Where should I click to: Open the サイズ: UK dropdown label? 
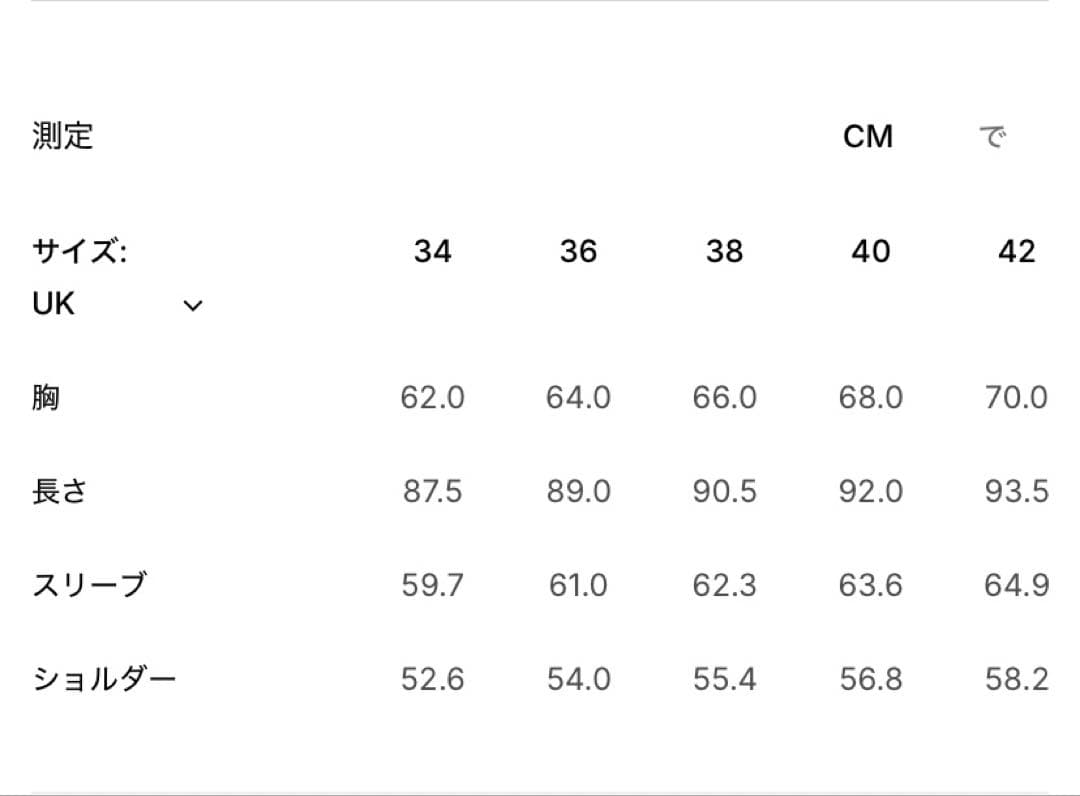(x=80, y=277)
